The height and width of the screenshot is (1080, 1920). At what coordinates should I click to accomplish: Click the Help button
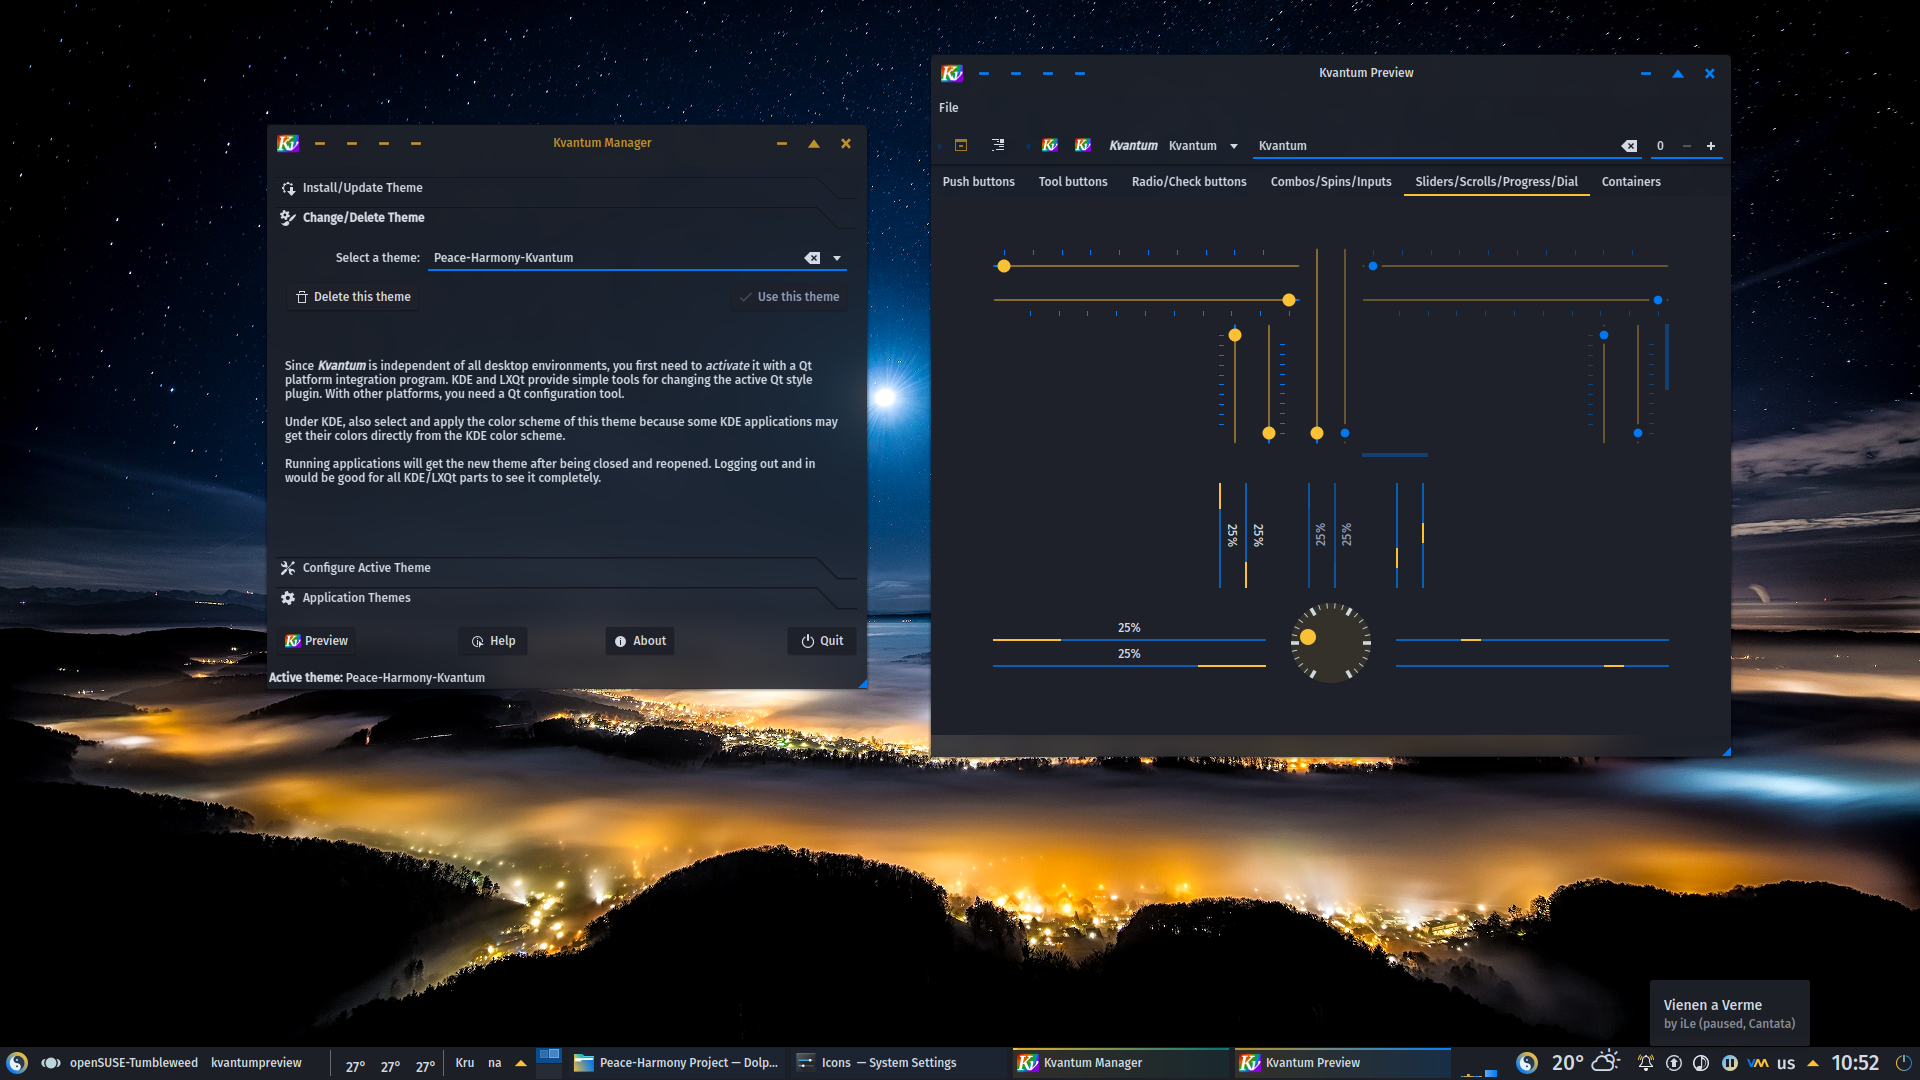pyautogui.click(x=493, y=641)
